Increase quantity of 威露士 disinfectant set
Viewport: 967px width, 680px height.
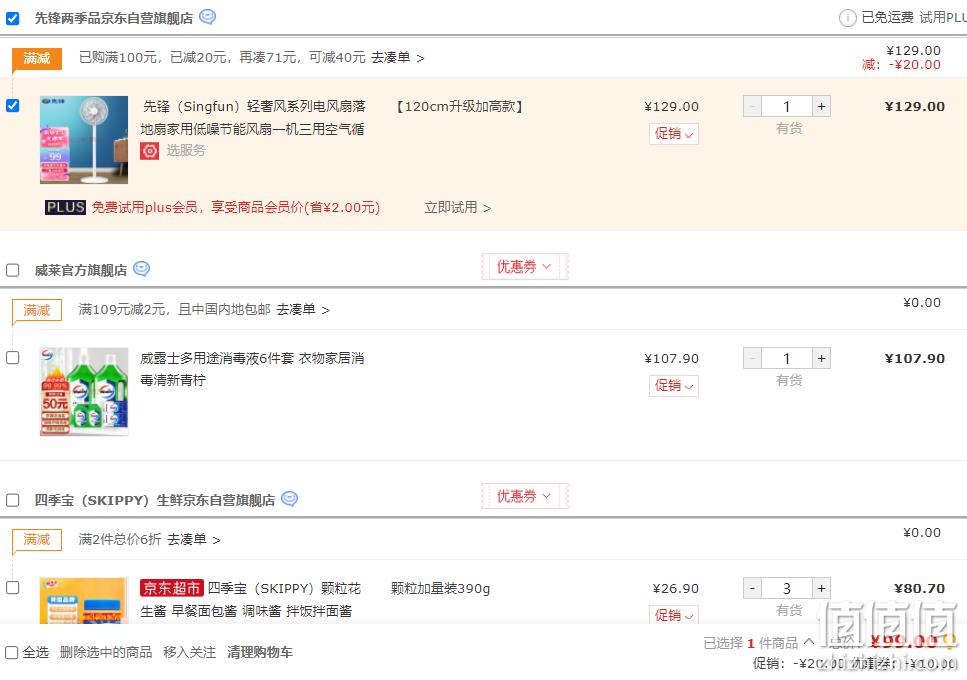point(821,358)
